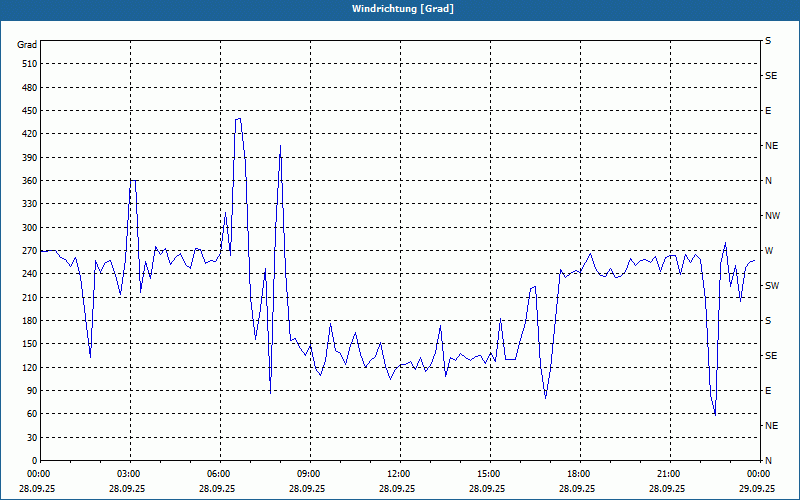This screenshot has width=800, height=500.
Task: Click the NW compass label on right axis
Action: [x=772, y=216]
